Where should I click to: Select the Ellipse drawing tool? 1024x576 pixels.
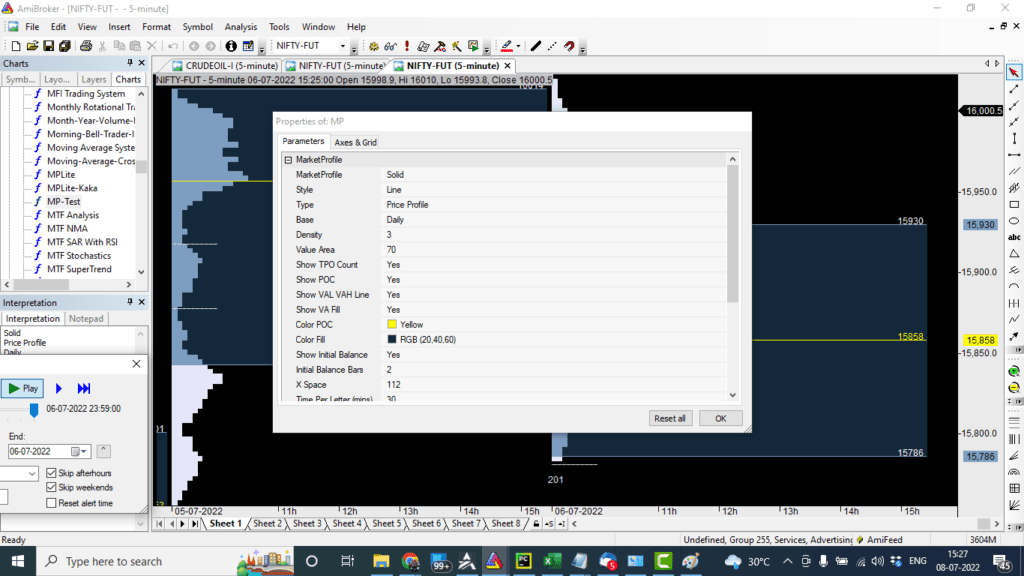coord(1014,221)
